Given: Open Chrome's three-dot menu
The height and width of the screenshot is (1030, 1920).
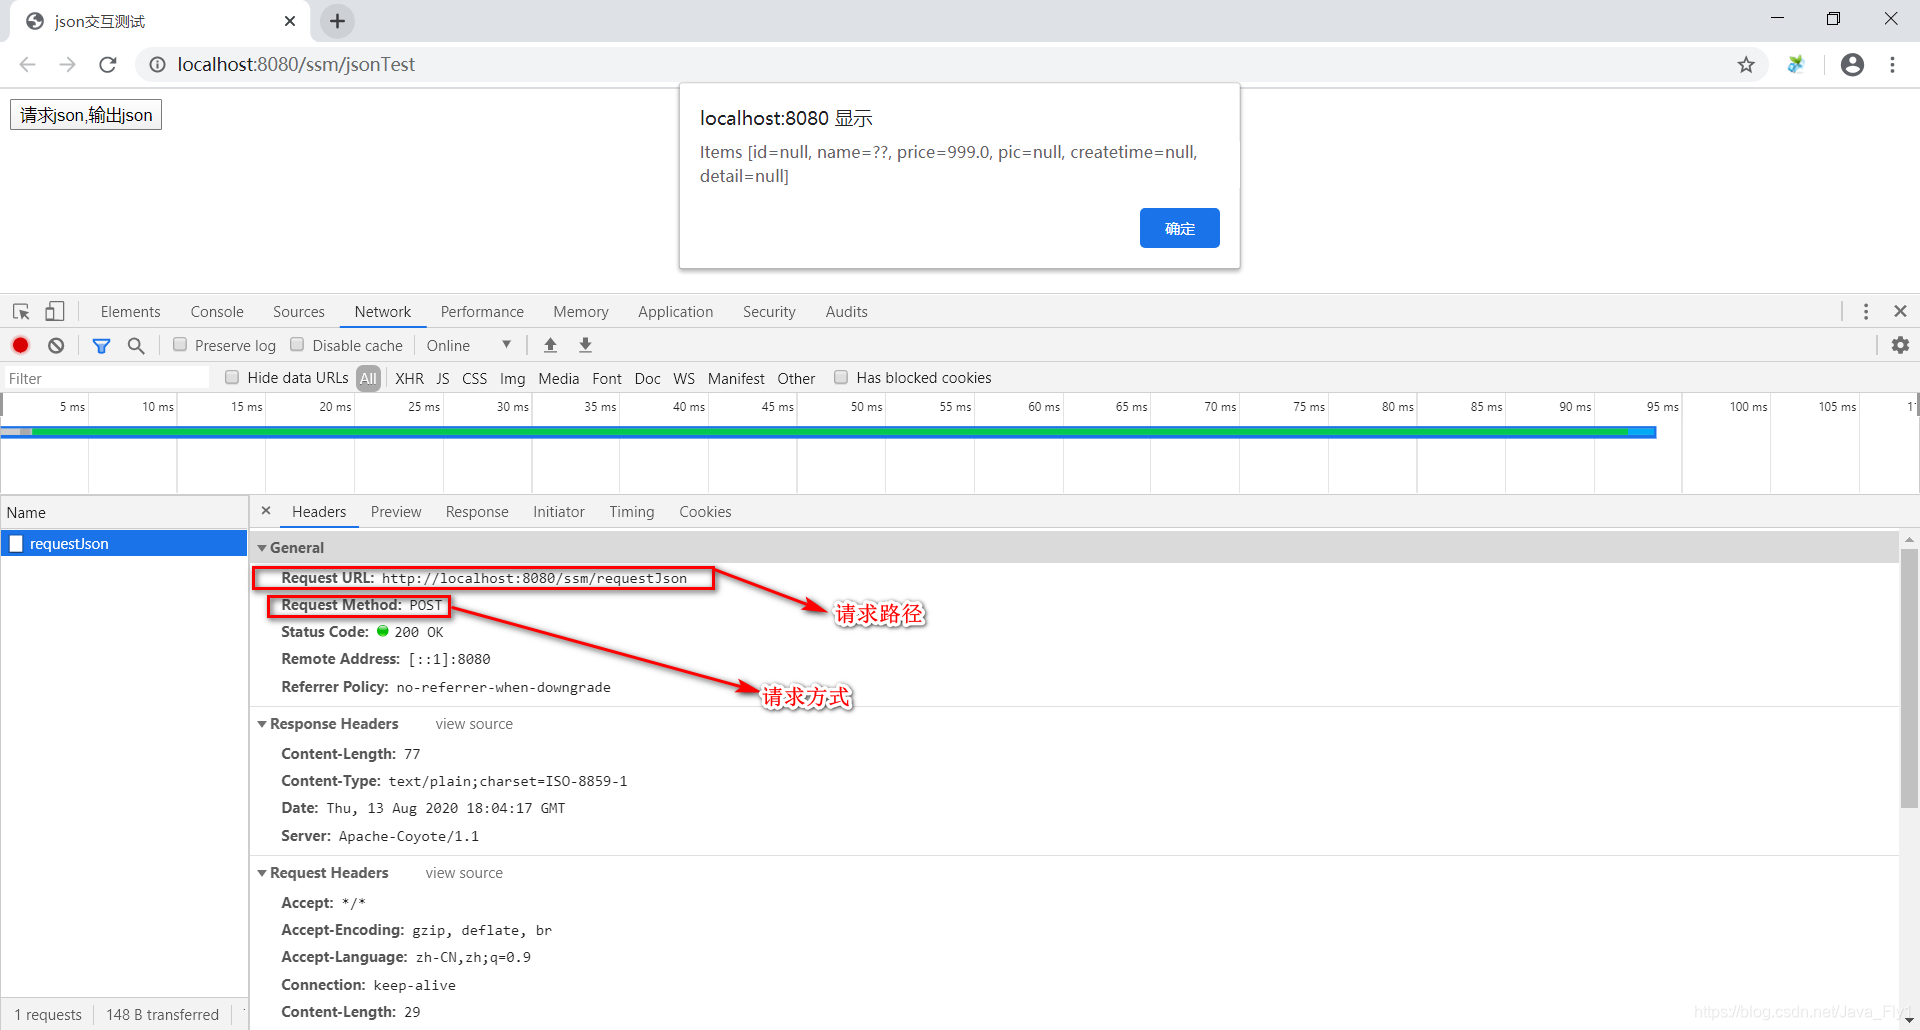Looking at the screenshot, I should (1892, 64).
